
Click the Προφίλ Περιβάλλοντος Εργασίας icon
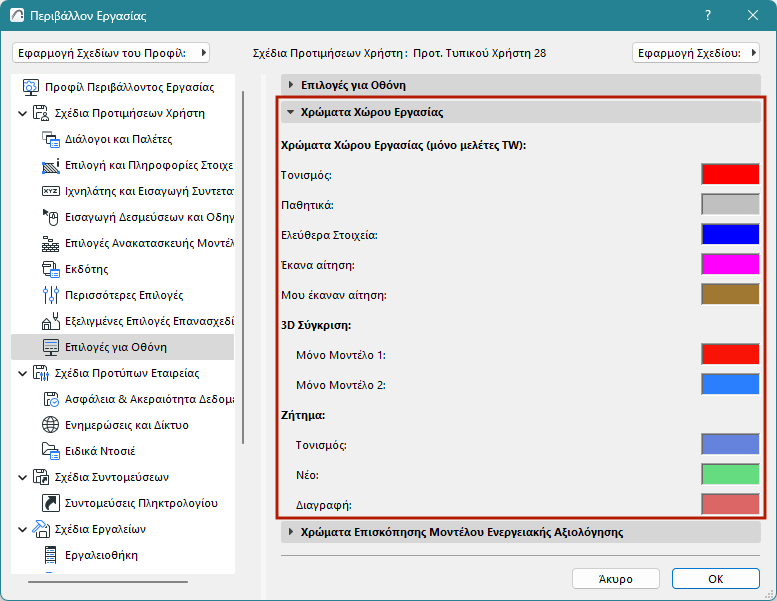[31, 87]
